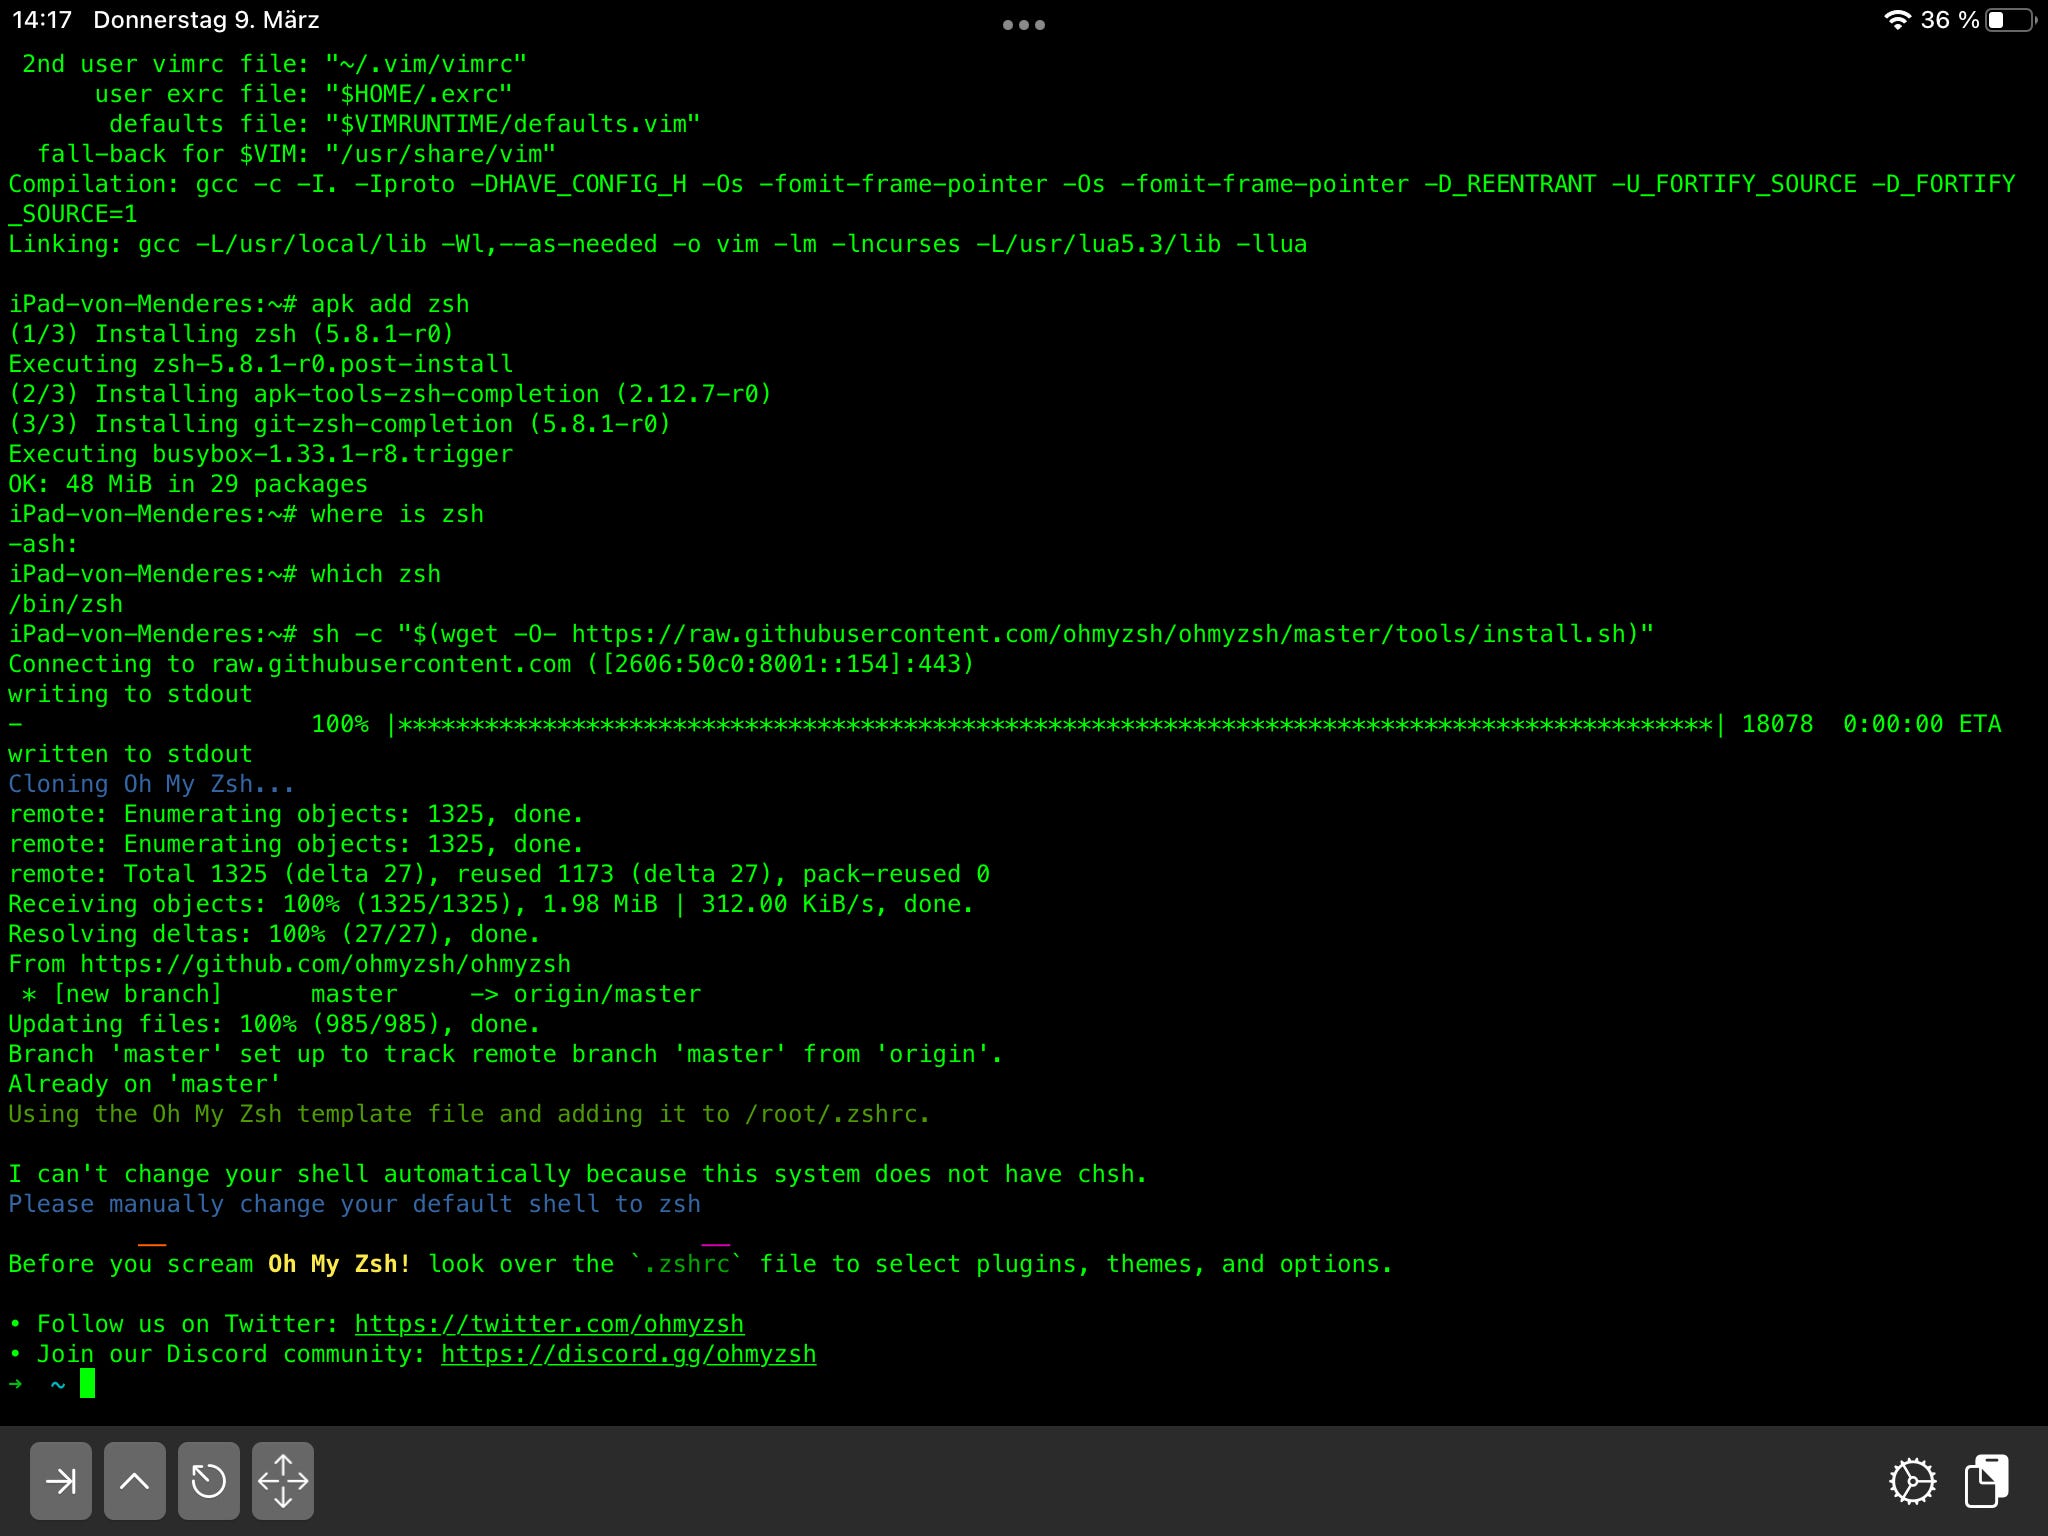
Task: Tap the 'where is zsh' command line
Action: [x=246, y=514]
